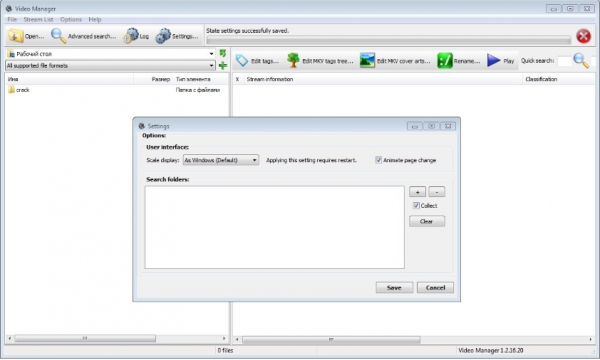This screenshot has width=600, height=360.
Task: Open Advanced search magnifier tool
Action: click(x=58, y=36)
